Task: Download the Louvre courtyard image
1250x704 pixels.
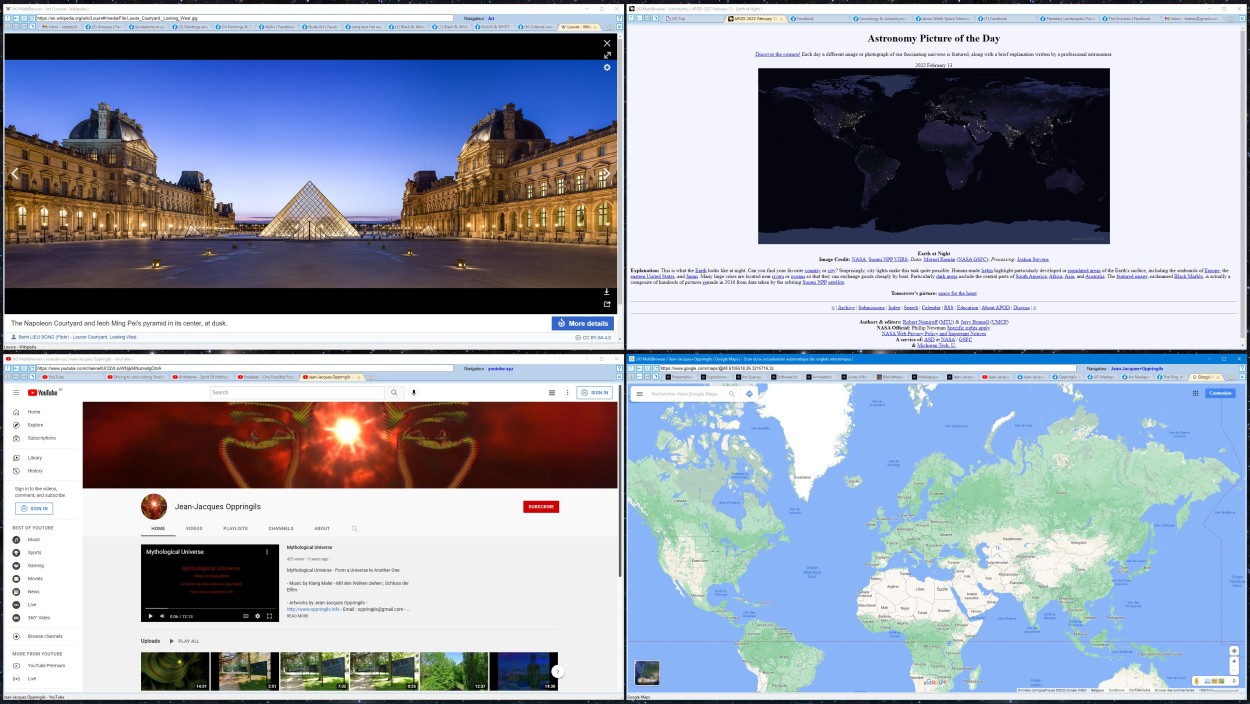Action: point(607,292)
